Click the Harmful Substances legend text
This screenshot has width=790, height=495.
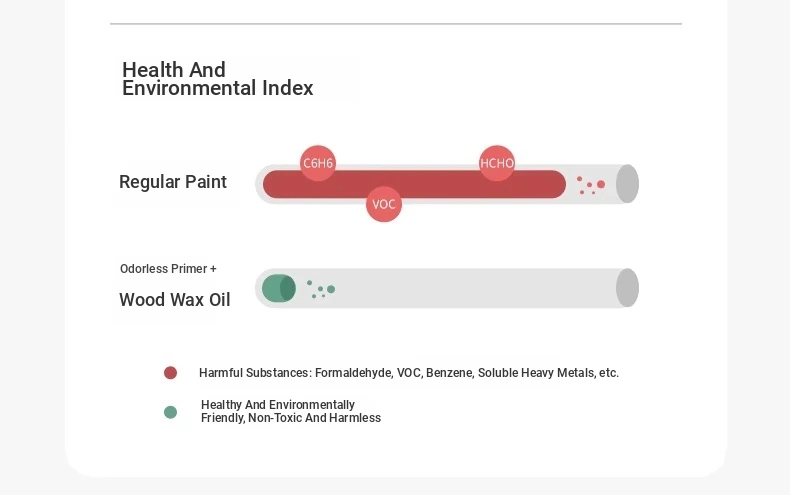[x=409, y=373]
